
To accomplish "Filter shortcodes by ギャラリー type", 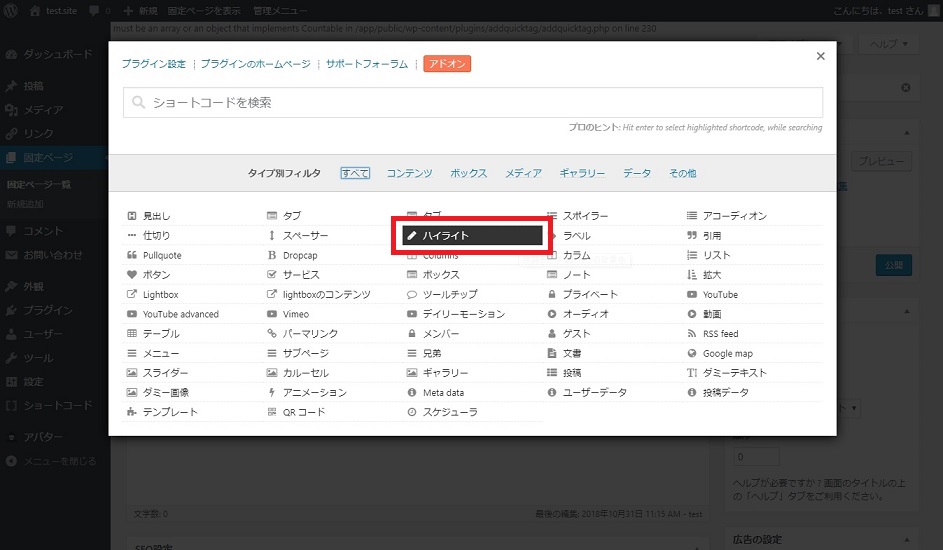I will (582, 174).
